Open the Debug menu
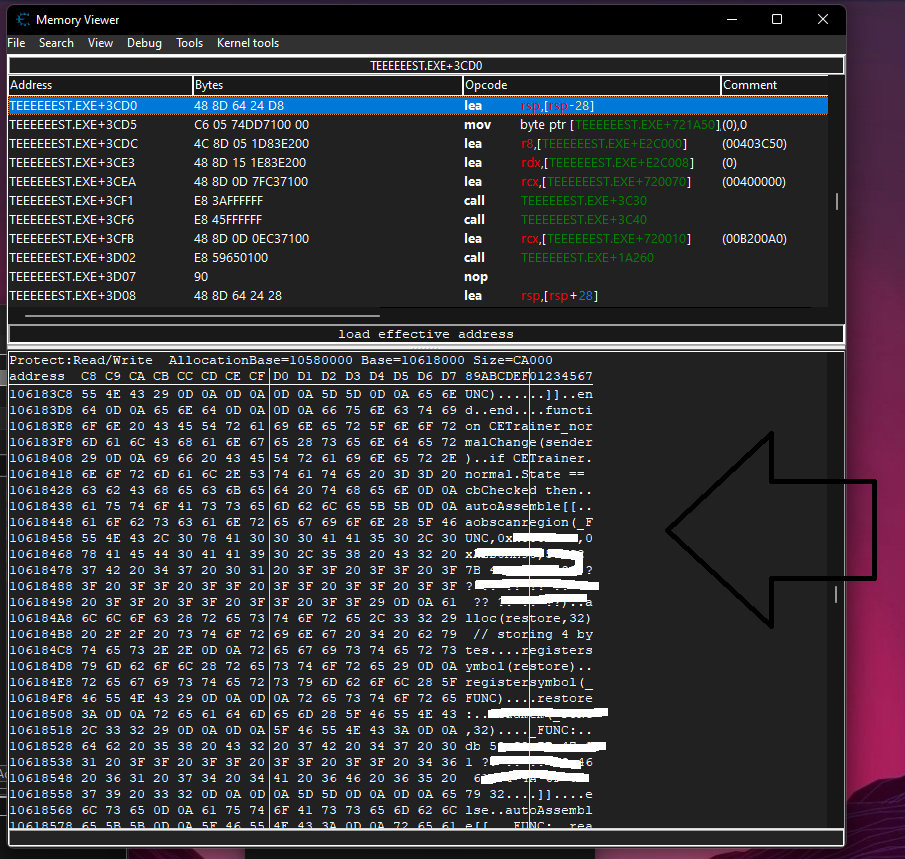905x859 pixels. coord(144,43)
